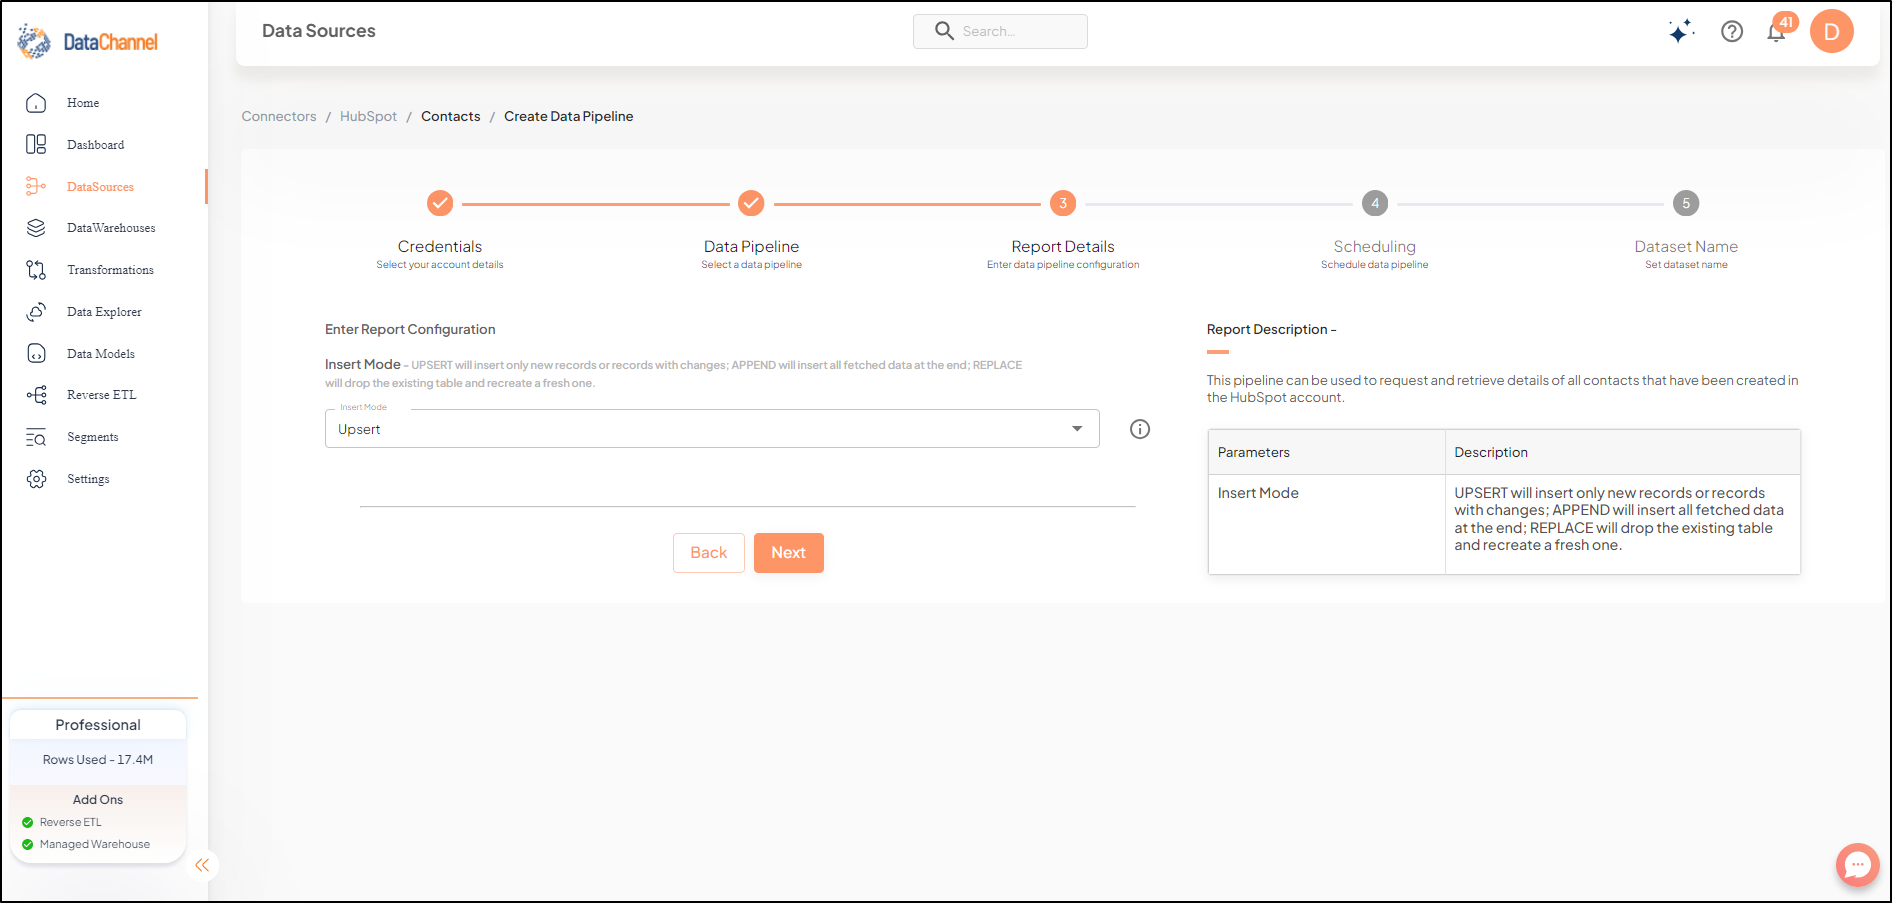Click the Dashboard sidebar icon

click(36, 145)
